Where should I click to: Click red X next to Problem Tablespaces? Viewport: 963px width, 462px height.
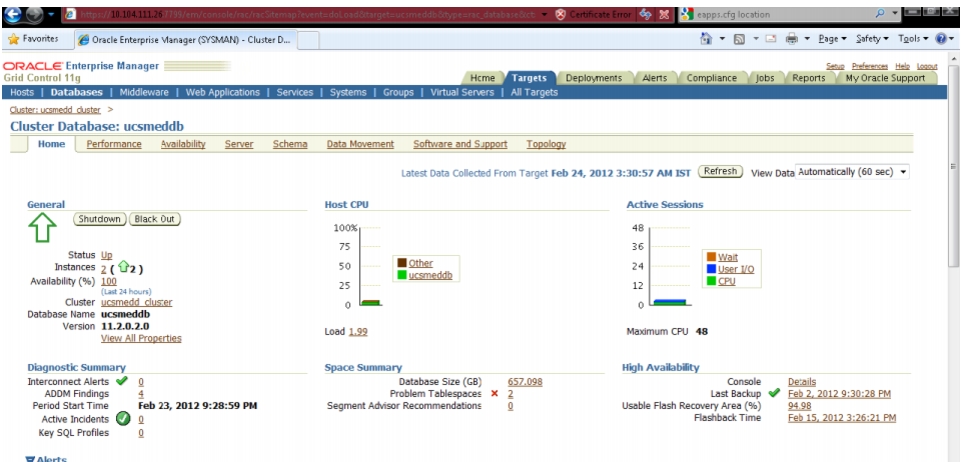point(494,393)
